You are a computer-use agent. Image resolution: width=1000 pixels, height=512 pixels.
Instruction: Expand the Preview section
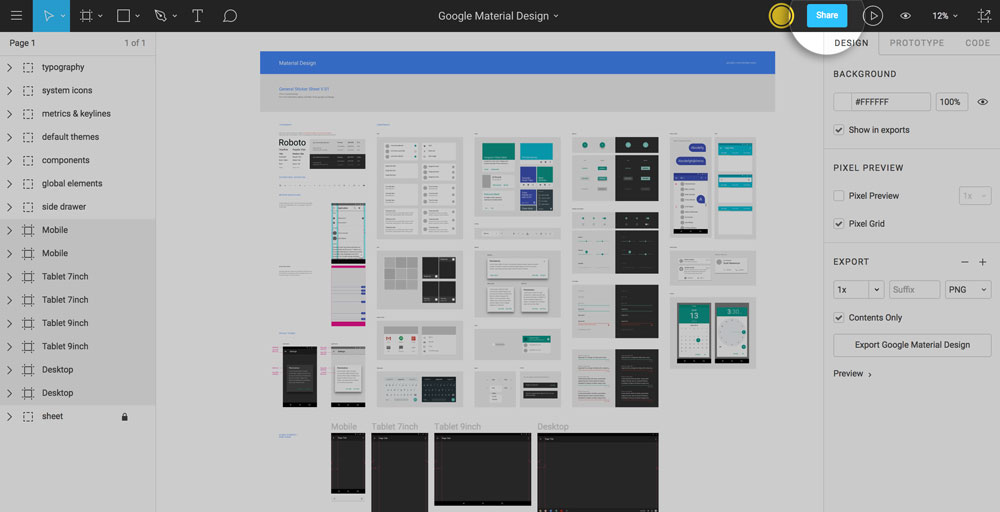click(x=852, y=374)
